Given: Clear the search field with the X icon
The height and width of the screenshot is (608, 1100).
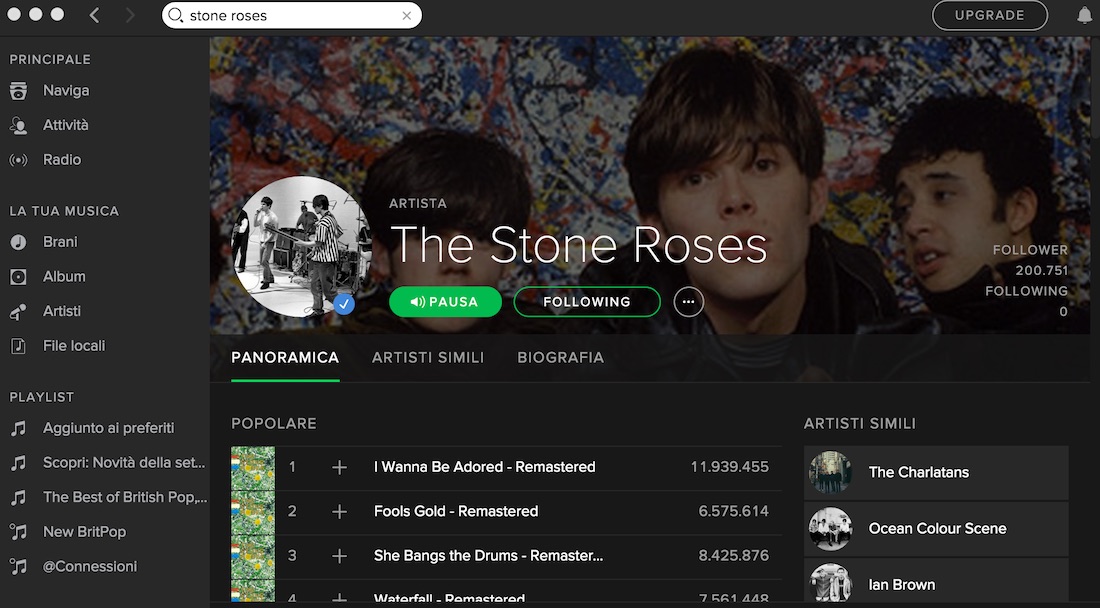Looking at the screenshot, I should [x=407, y=16].
